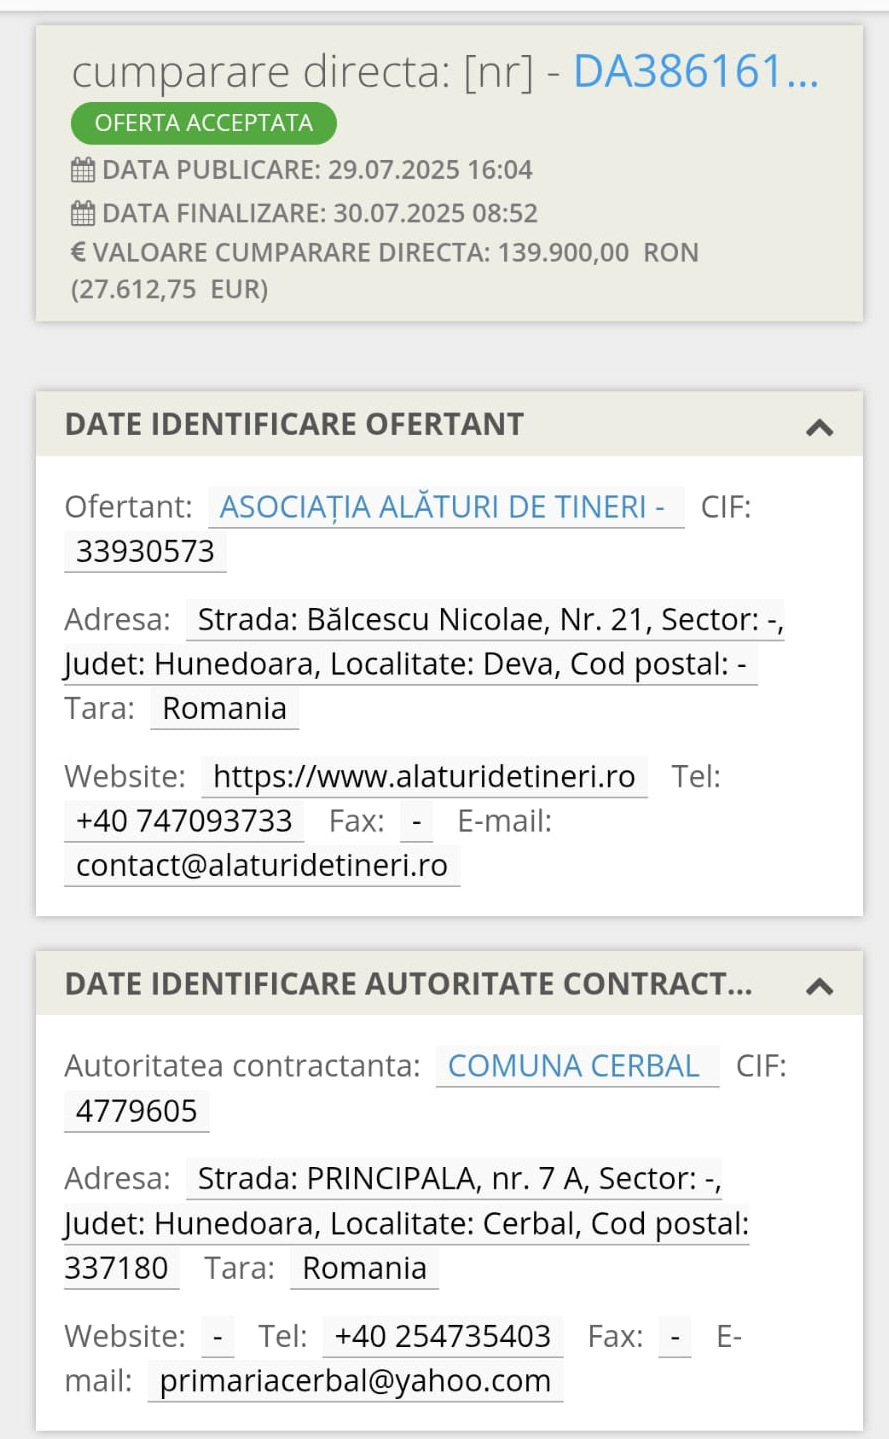This screenshot has width=889, height=1439.
Task: Collapse the DATE IDENTIFICARE OFERTANT section chevron
Action: click(x=819, y=427)
